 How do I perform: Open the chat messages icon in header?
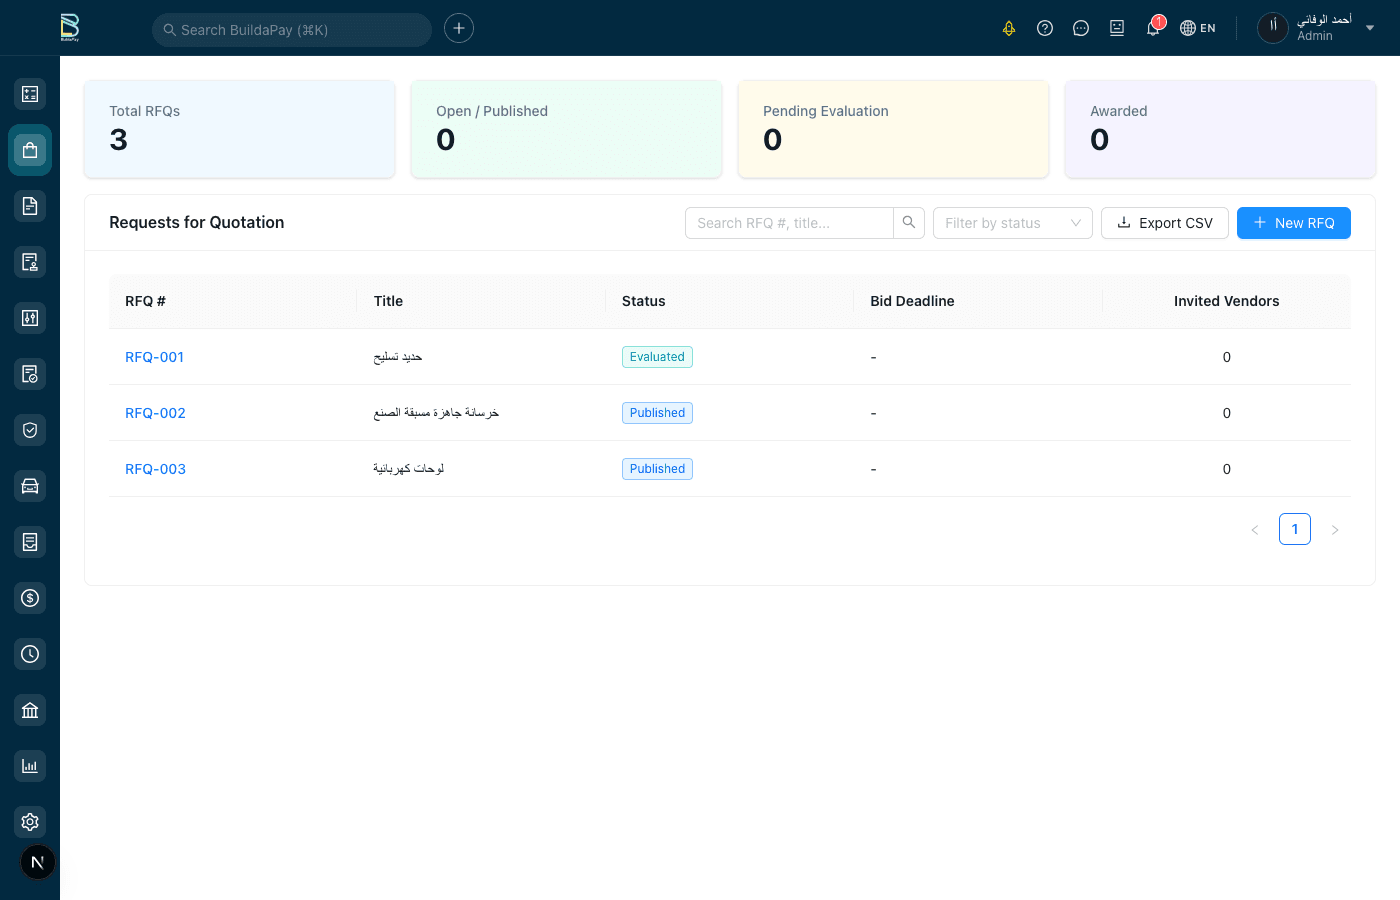pyautogui.click(x=1081, y=28)
